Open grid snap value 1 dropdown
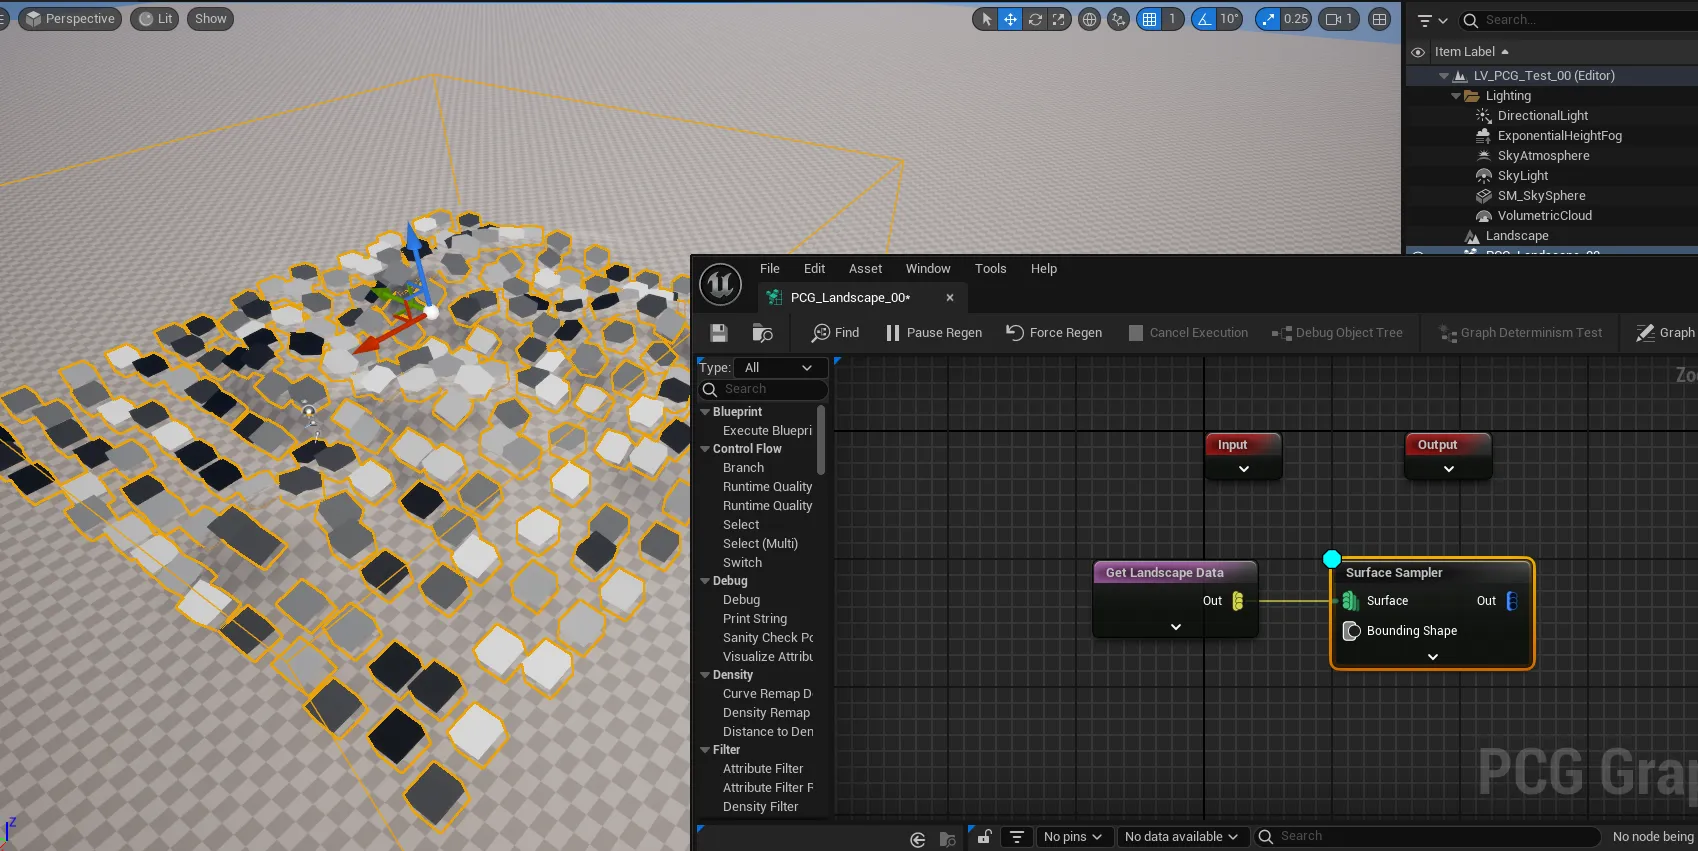This screenshot has width=1698, height=851. (x=1173, y=19)
